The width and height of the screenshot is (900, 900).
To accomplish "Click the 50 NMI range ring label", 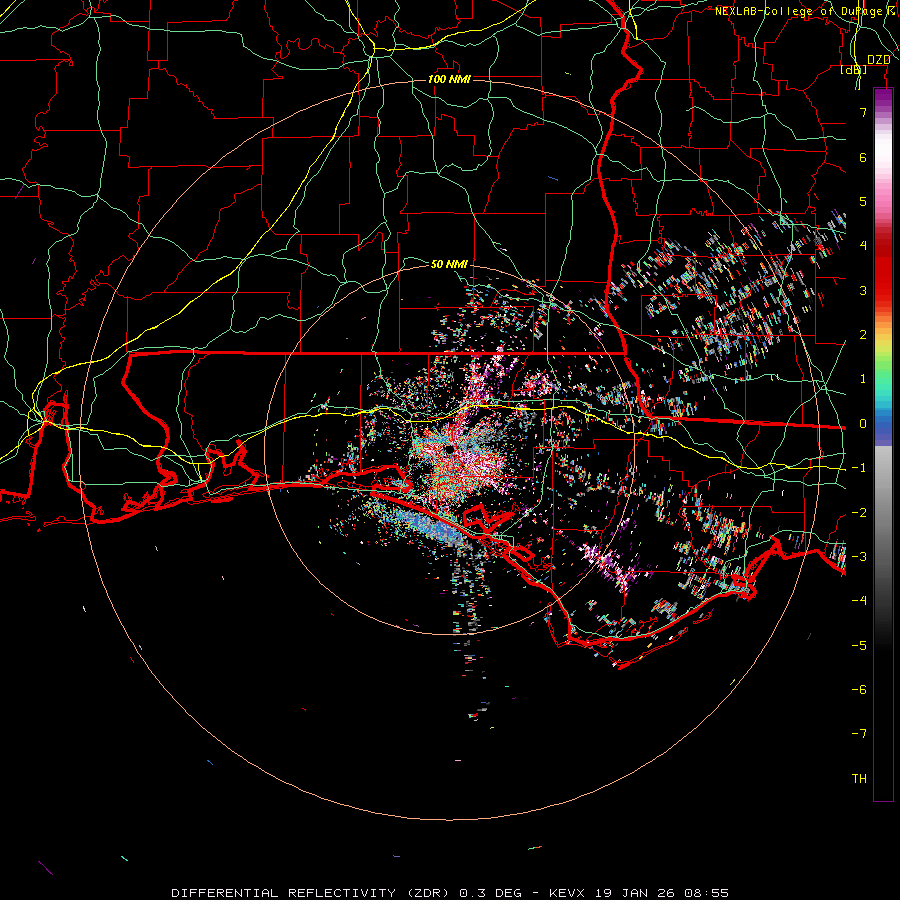I will pyautogui.click(x=449, y=264).
